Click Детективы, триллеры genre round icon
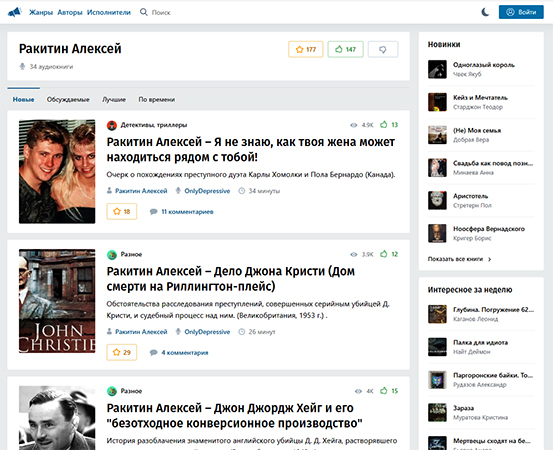Screen dimensions: 553x450 [x=112, y=125]
